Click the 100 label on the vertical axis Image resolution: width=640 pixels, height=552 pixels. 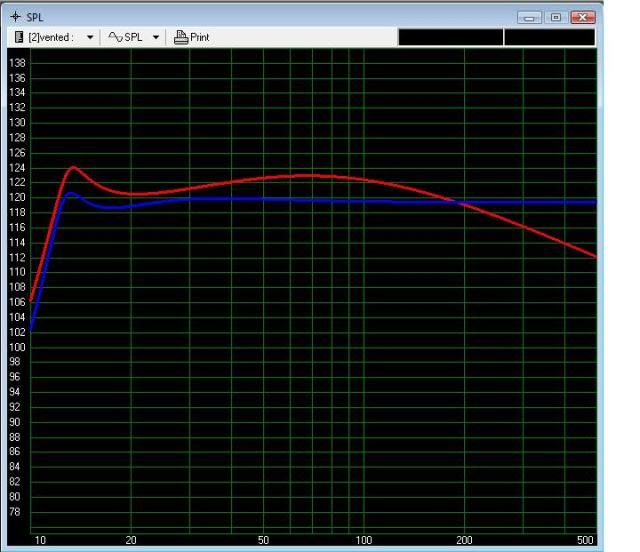click(x=17, y=347)
